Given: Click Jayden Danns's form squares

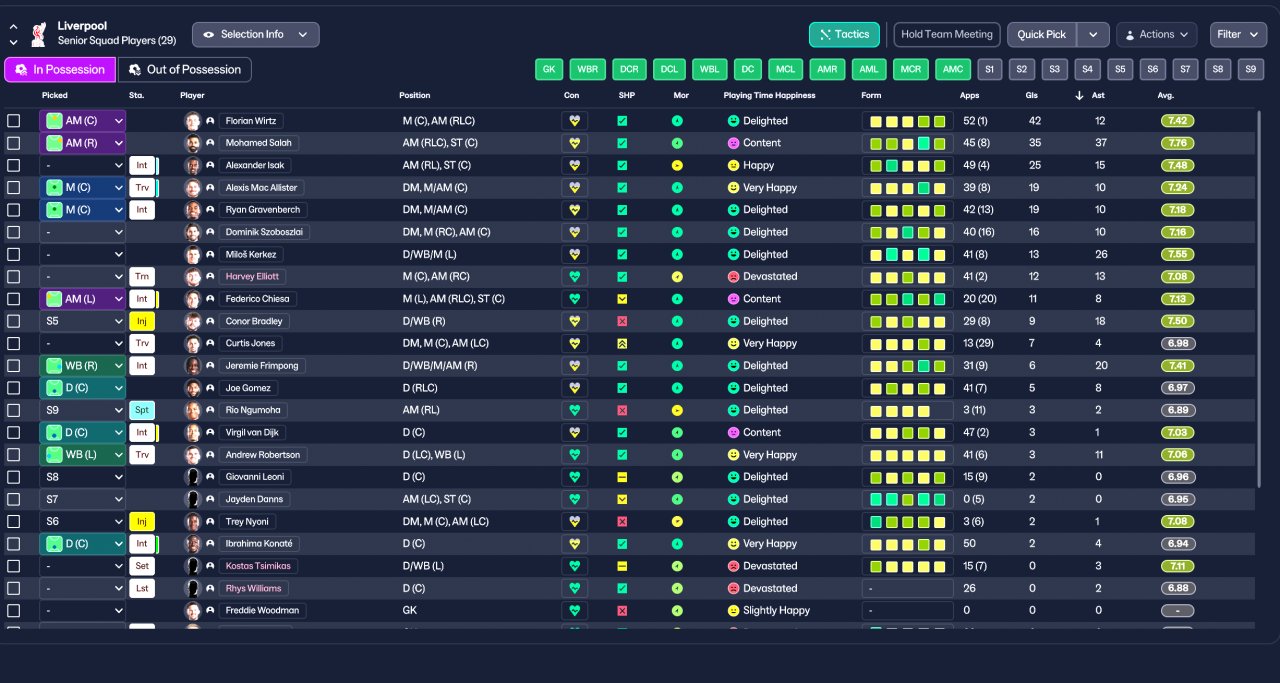Looking at the screenshot, I should tap(907, 499).
